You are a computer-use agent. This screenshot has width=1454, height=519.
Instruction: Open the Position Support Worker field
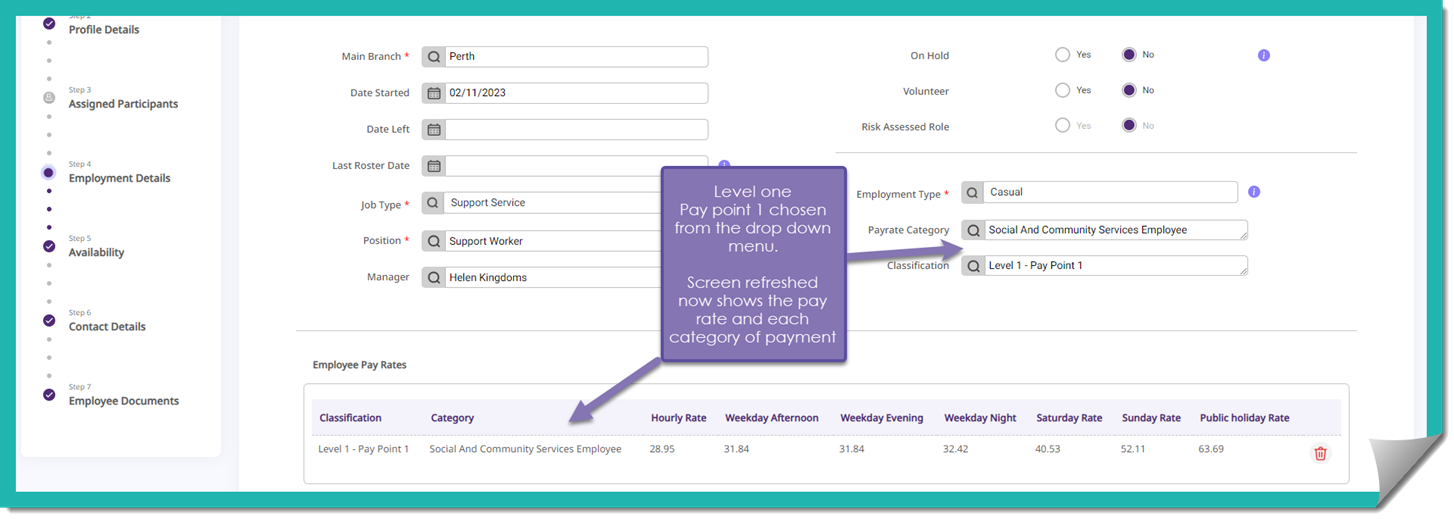coord(550,241)
